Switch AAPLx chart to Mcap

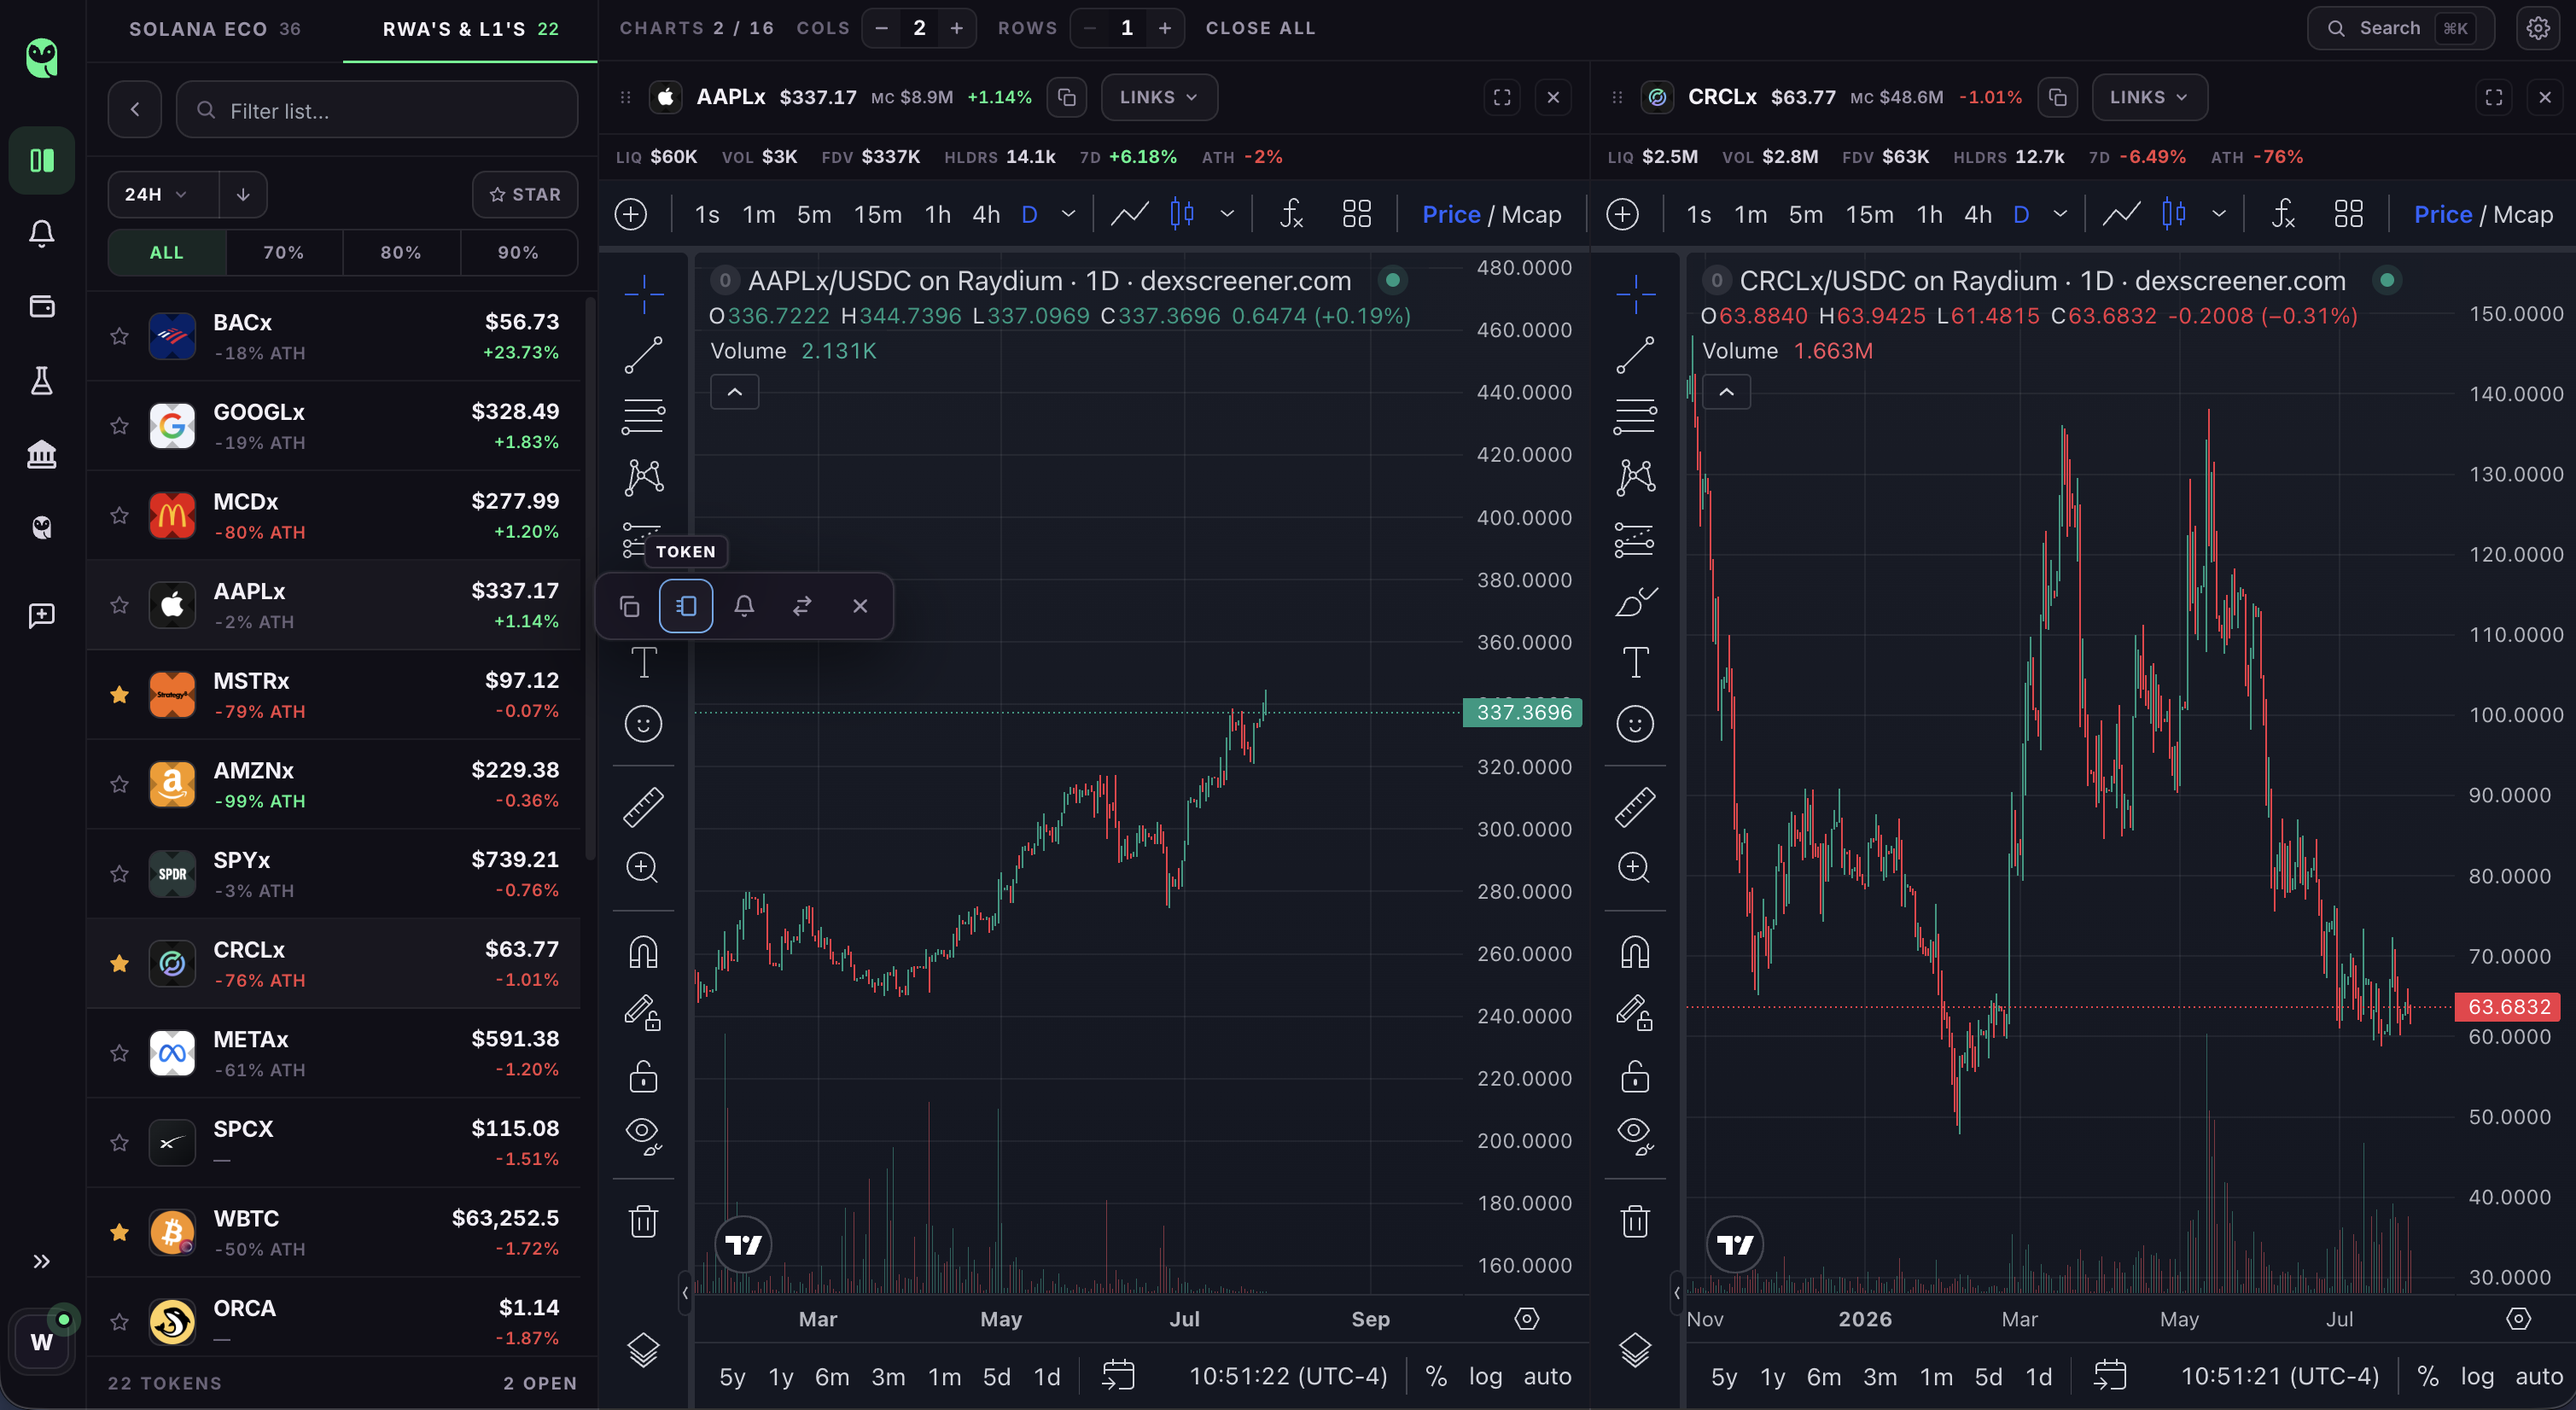point(1531,214)
